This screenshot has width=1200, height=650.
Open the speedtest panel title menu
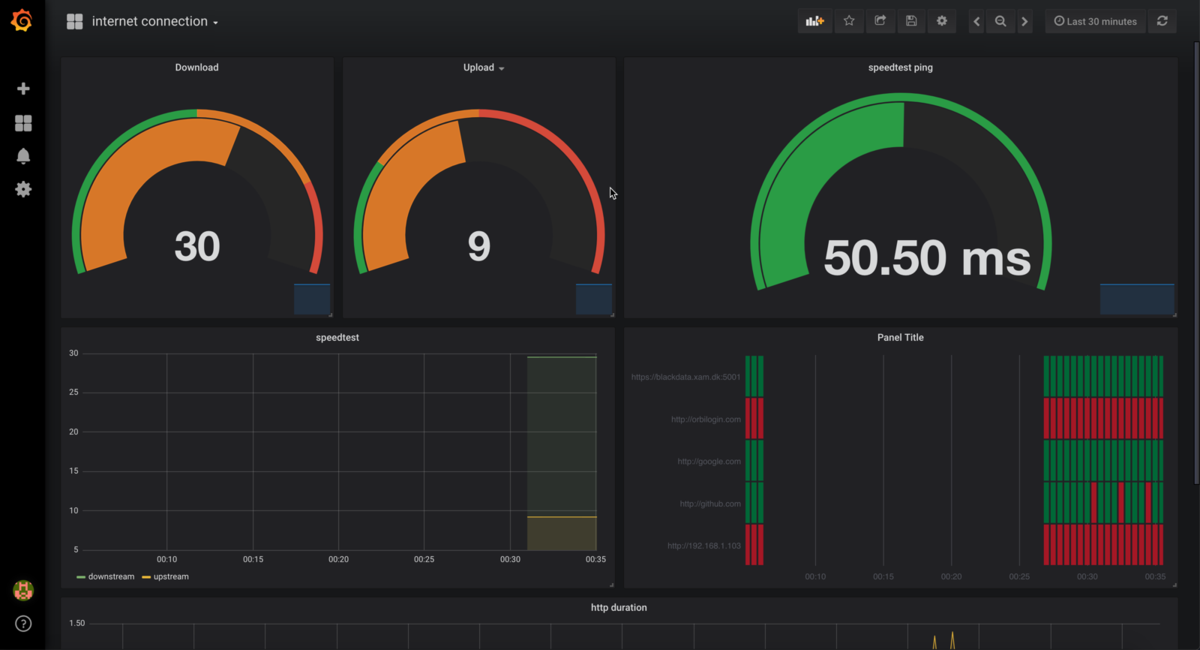click(x=337, y=337)
